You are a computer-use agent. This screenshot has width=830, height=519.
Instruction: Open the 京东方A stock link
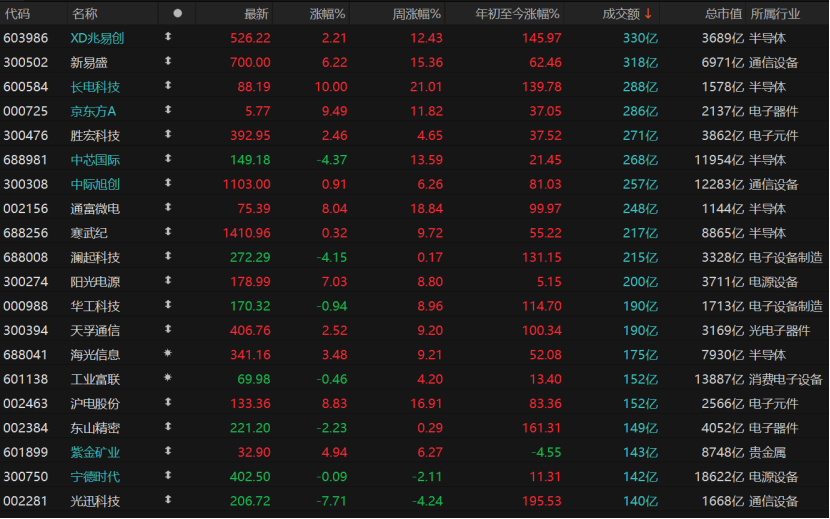click(x=93, y=111)
